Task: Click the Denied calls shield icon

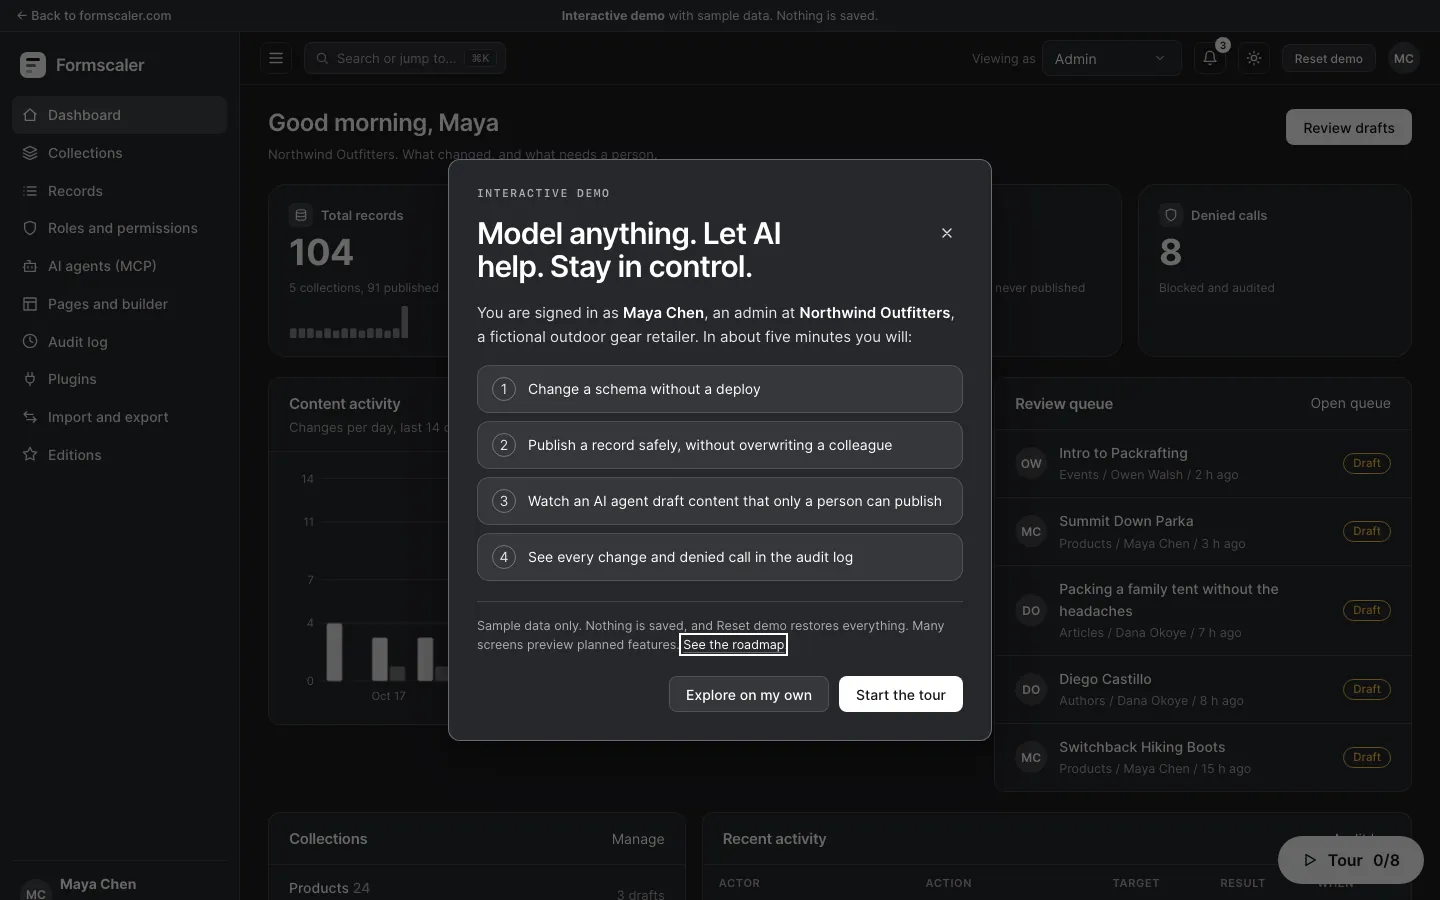Action: 1170,215
